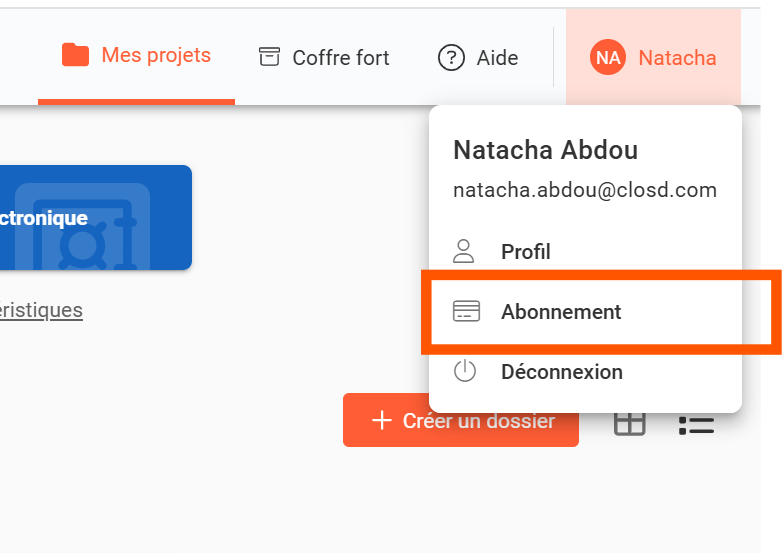Click the person icon next to Profil

[x=465, y=251]
